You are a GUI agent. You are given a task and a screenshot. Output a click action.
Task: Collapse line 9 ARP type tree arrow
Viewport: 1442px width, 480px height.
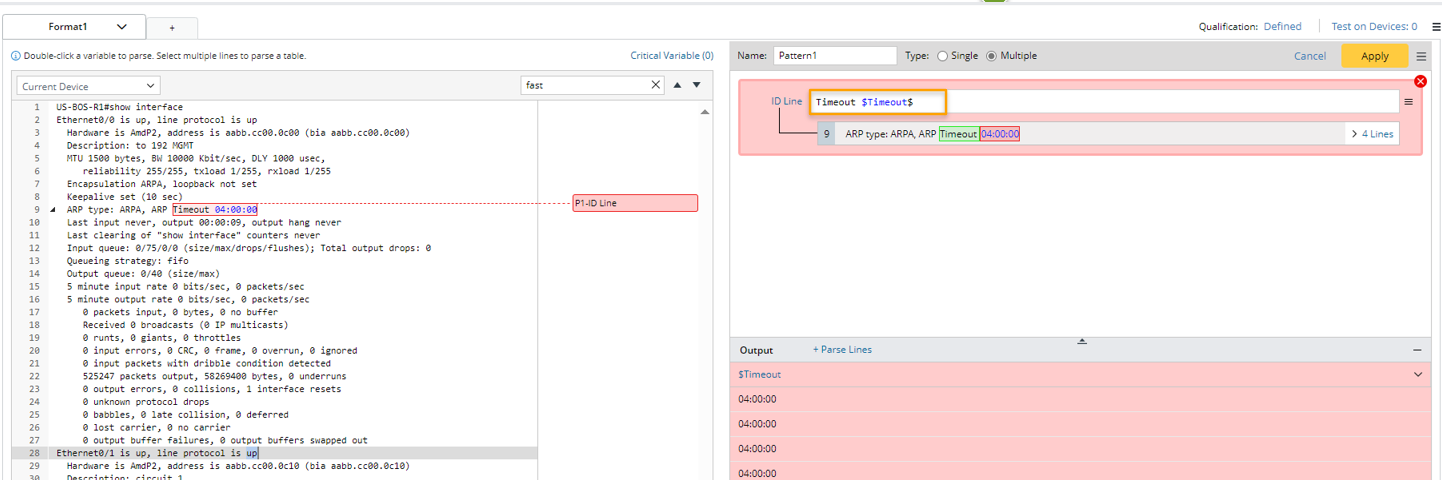tap(52, 210)
